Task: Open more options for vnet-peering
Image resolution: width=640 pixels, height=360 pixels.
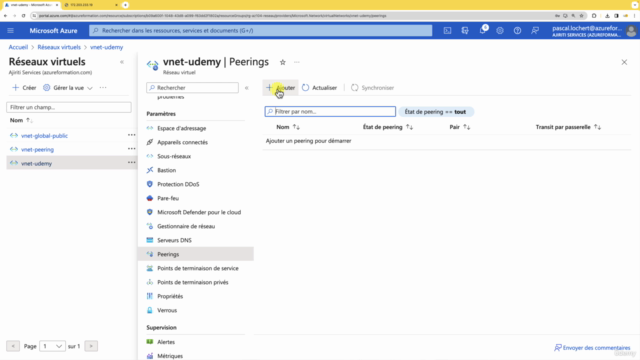Action: (131, 149)
